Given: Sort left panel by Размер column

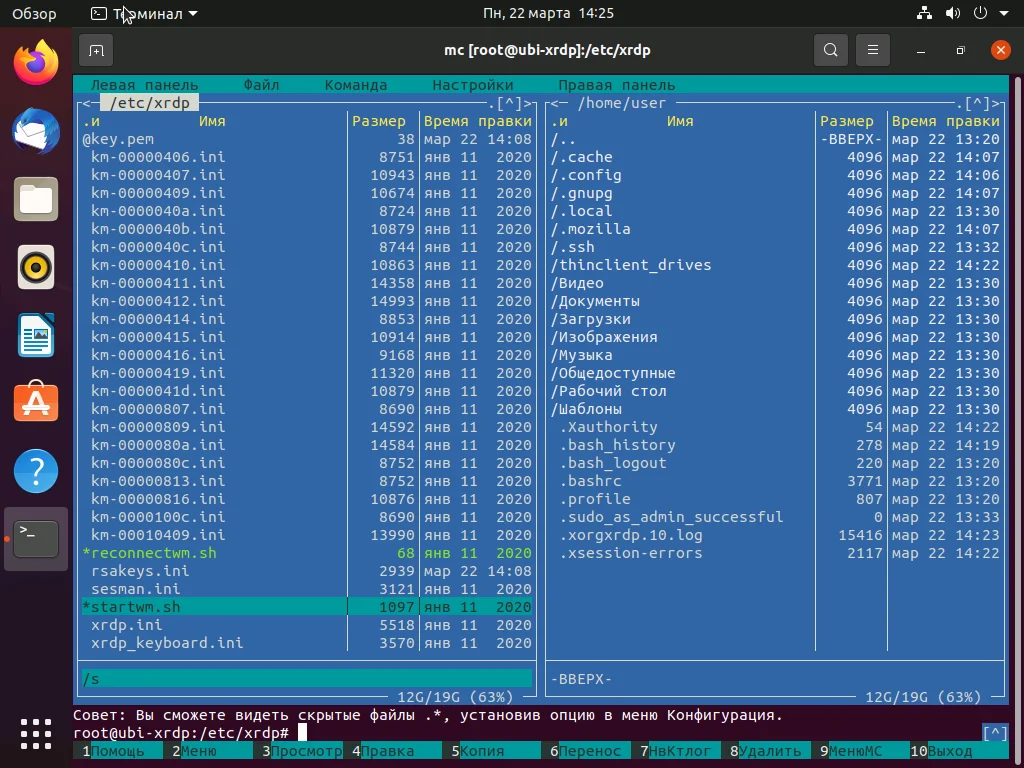Looking at the screenshot, I should [378, 121].
